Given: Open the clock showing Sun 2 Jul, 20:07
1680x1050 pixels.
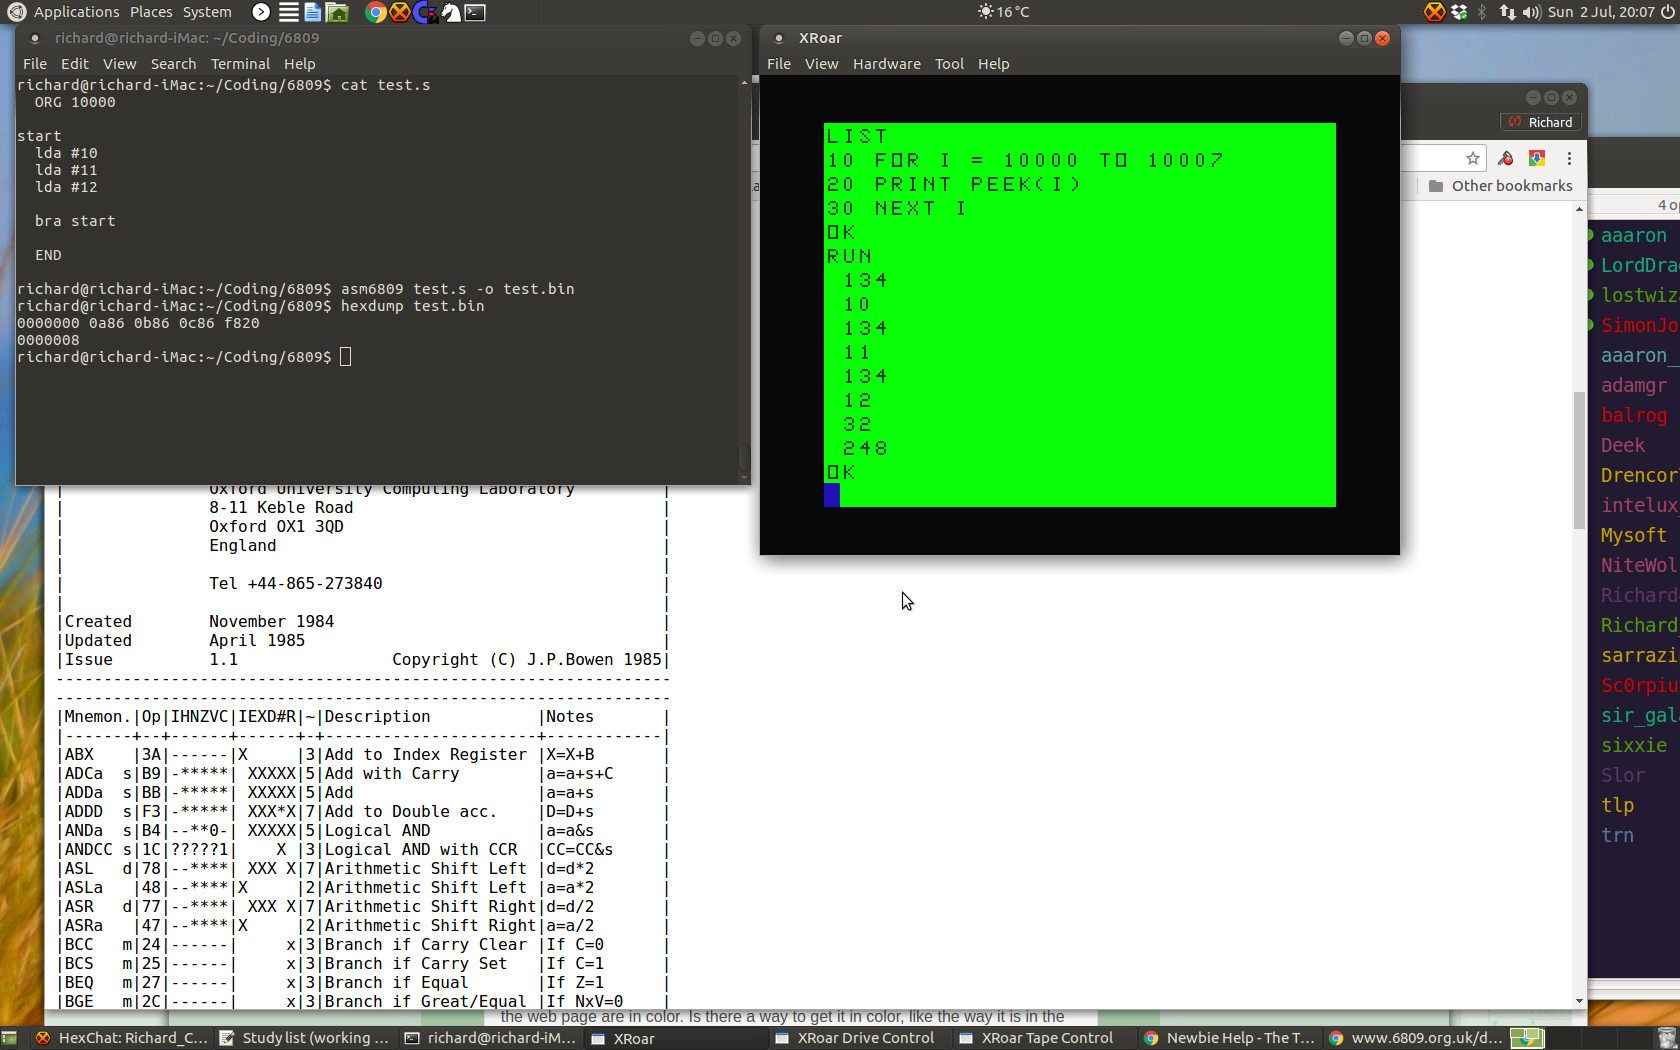Looking at the screenshot, I should tap(1601, 12).
